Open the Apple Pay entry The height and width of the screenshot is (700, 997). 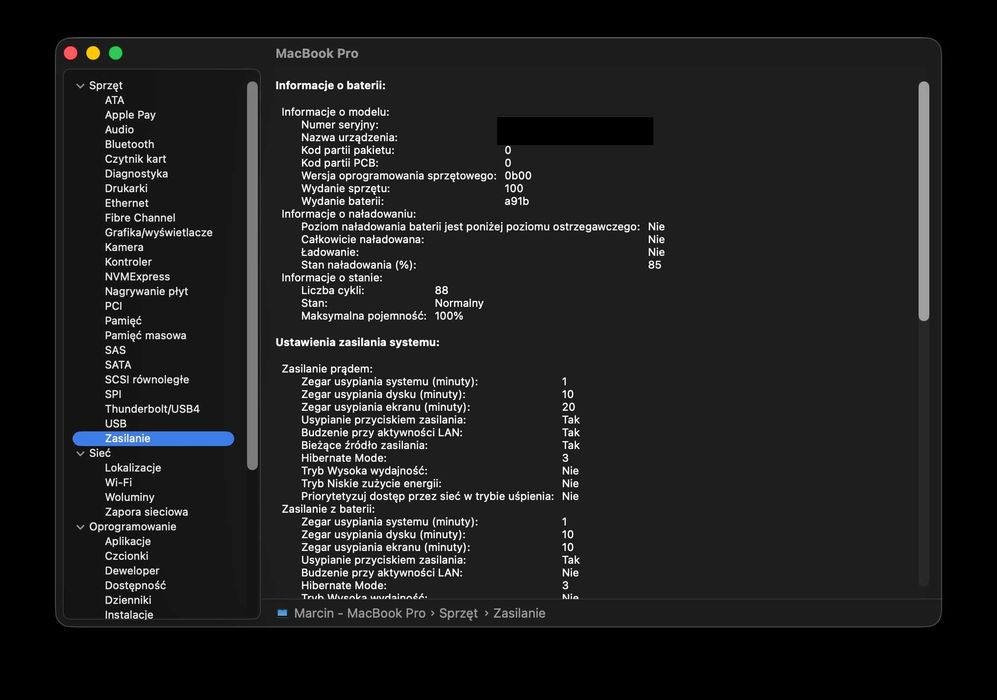pyautogui.click(x=130, y=114)
